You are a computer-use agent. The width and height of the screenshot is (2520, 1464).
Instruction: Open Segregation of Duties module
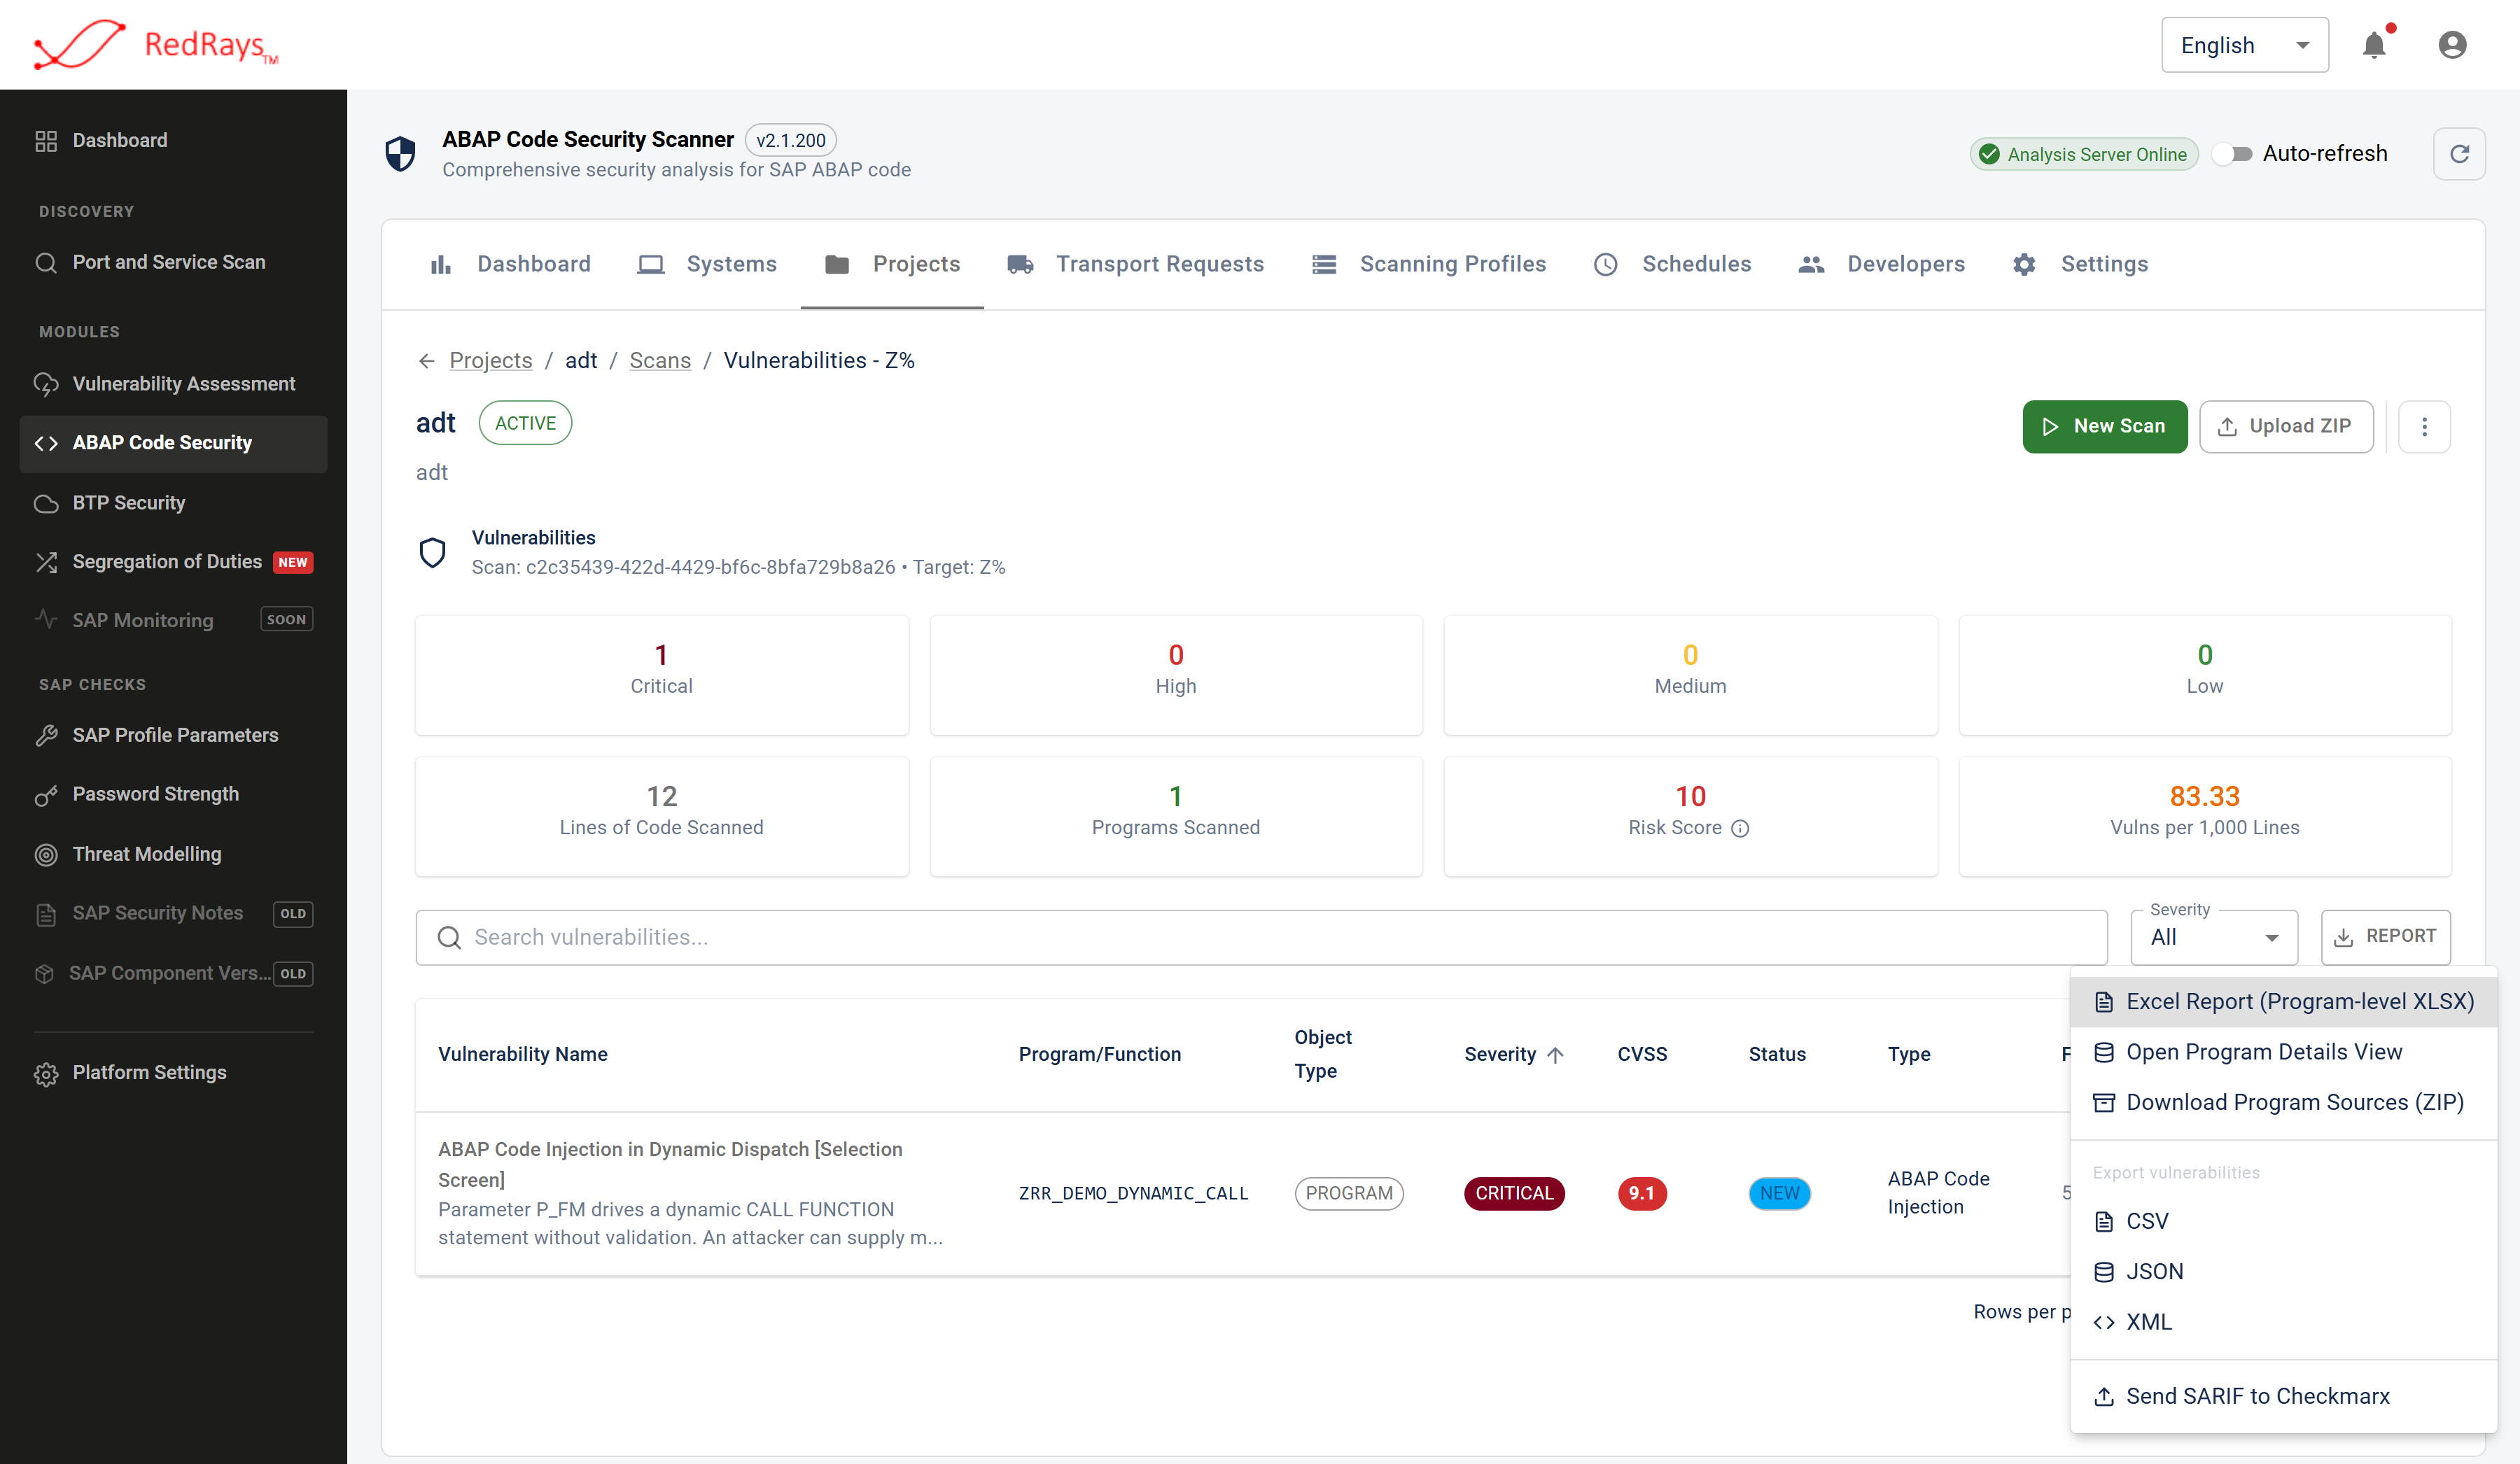(173, 562)
